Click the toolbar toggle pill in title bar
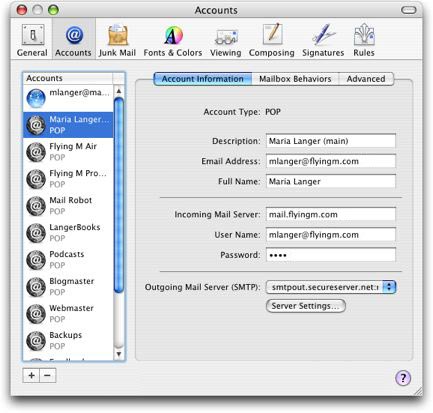 click(x=408, y=10)
